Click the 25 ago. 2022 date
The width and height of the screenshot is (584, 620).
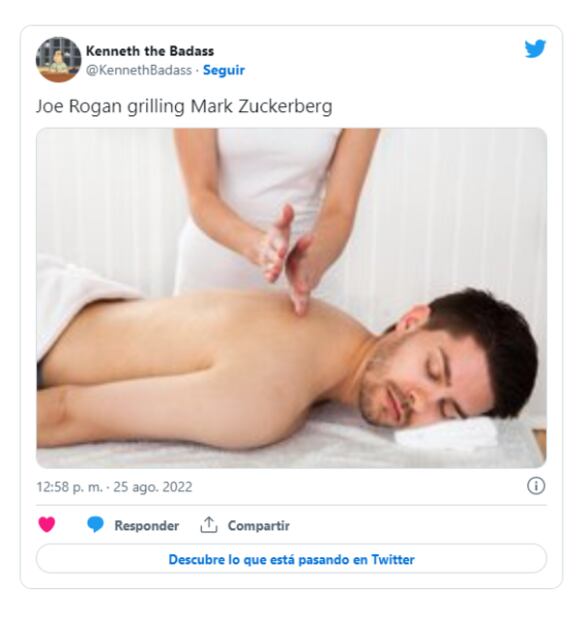(153, 487)
